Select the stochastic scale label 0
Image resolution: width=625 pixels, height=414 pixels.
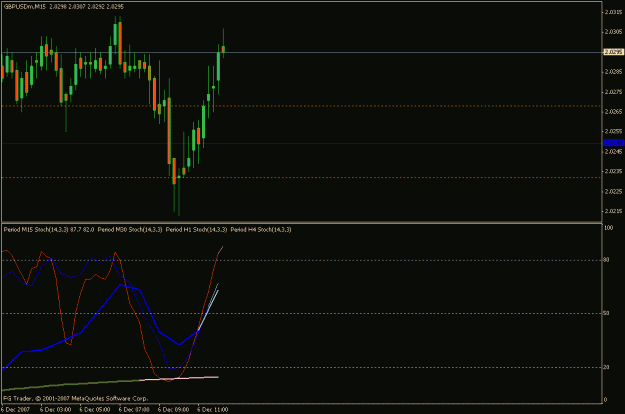point(605,400)
